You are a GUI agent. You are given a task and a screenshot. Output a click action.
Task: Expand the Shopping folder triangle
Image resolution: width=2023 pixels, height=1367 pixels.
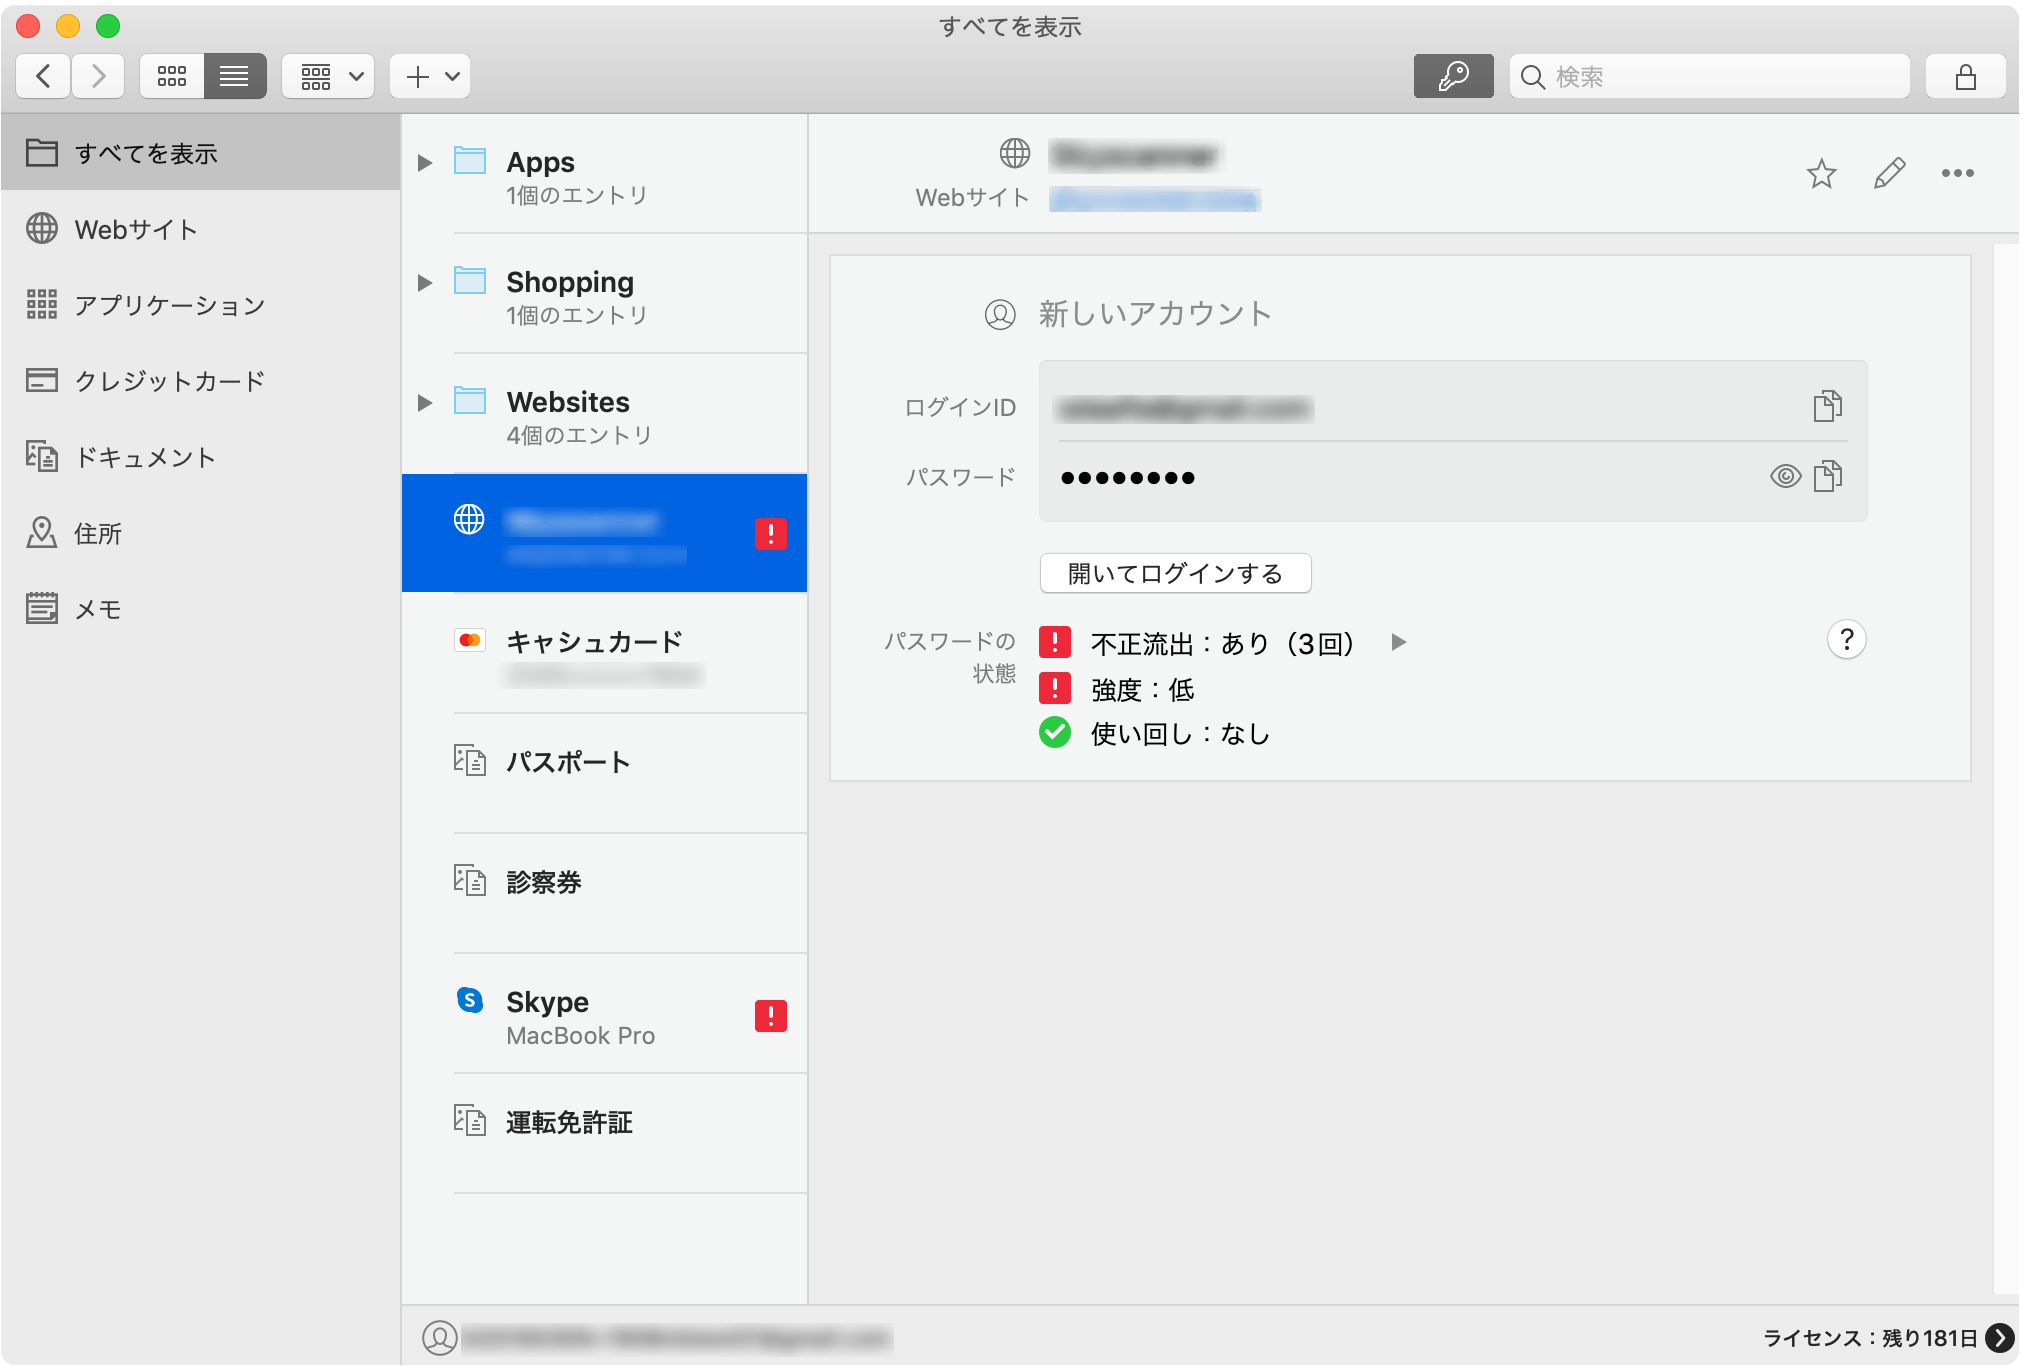[x=425, y=283]
